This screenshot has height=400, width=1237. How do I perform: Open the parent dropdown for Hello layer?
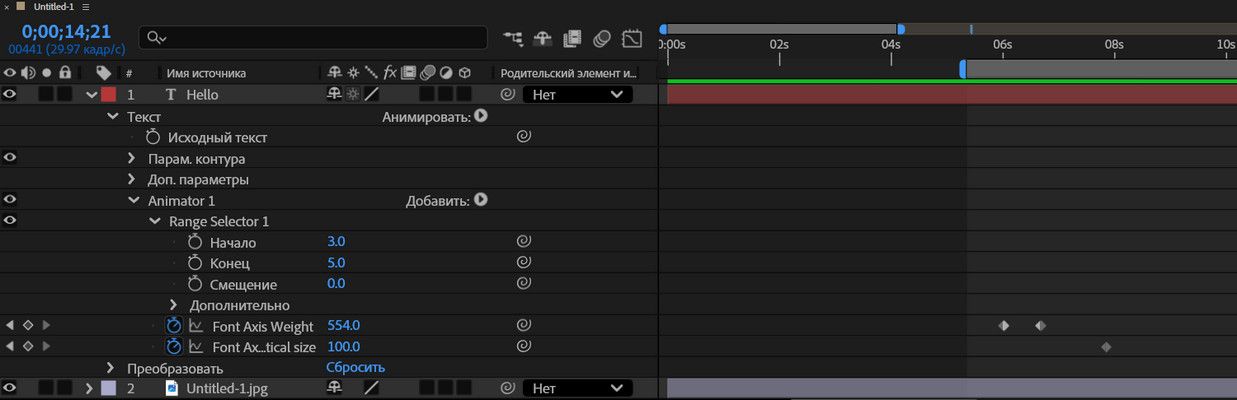point(577,95)
